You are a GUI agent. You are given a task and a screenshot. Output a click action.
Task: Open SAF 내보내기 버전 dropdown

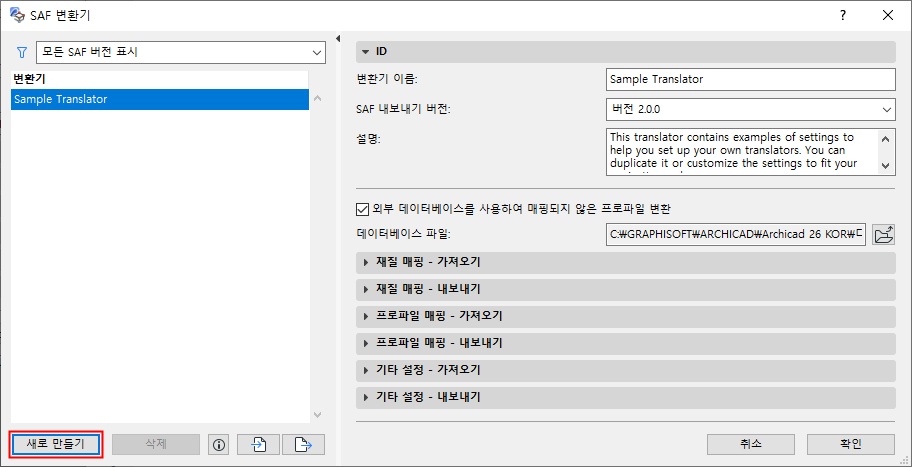(x=750, y=109)
